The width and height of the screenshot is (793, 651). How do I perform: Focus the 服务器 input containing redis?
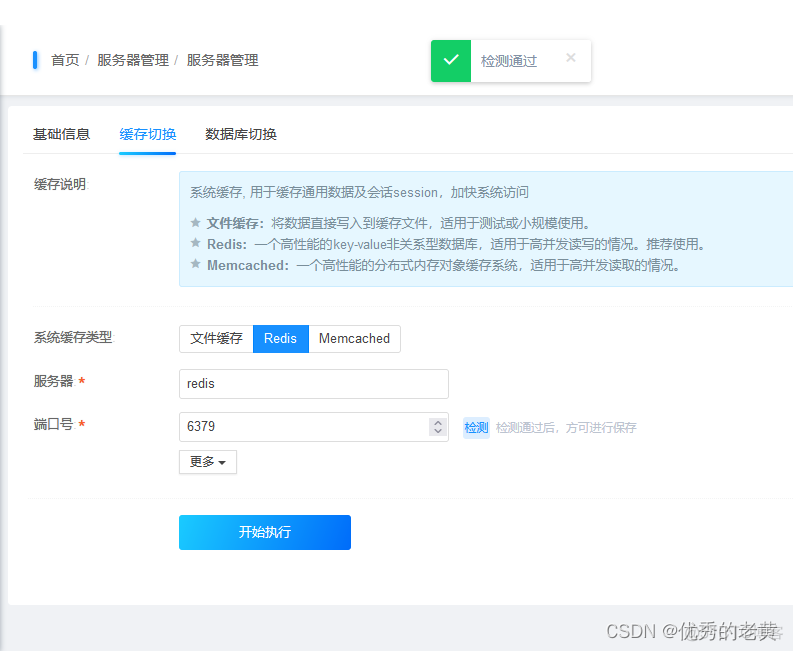[313, 384]
